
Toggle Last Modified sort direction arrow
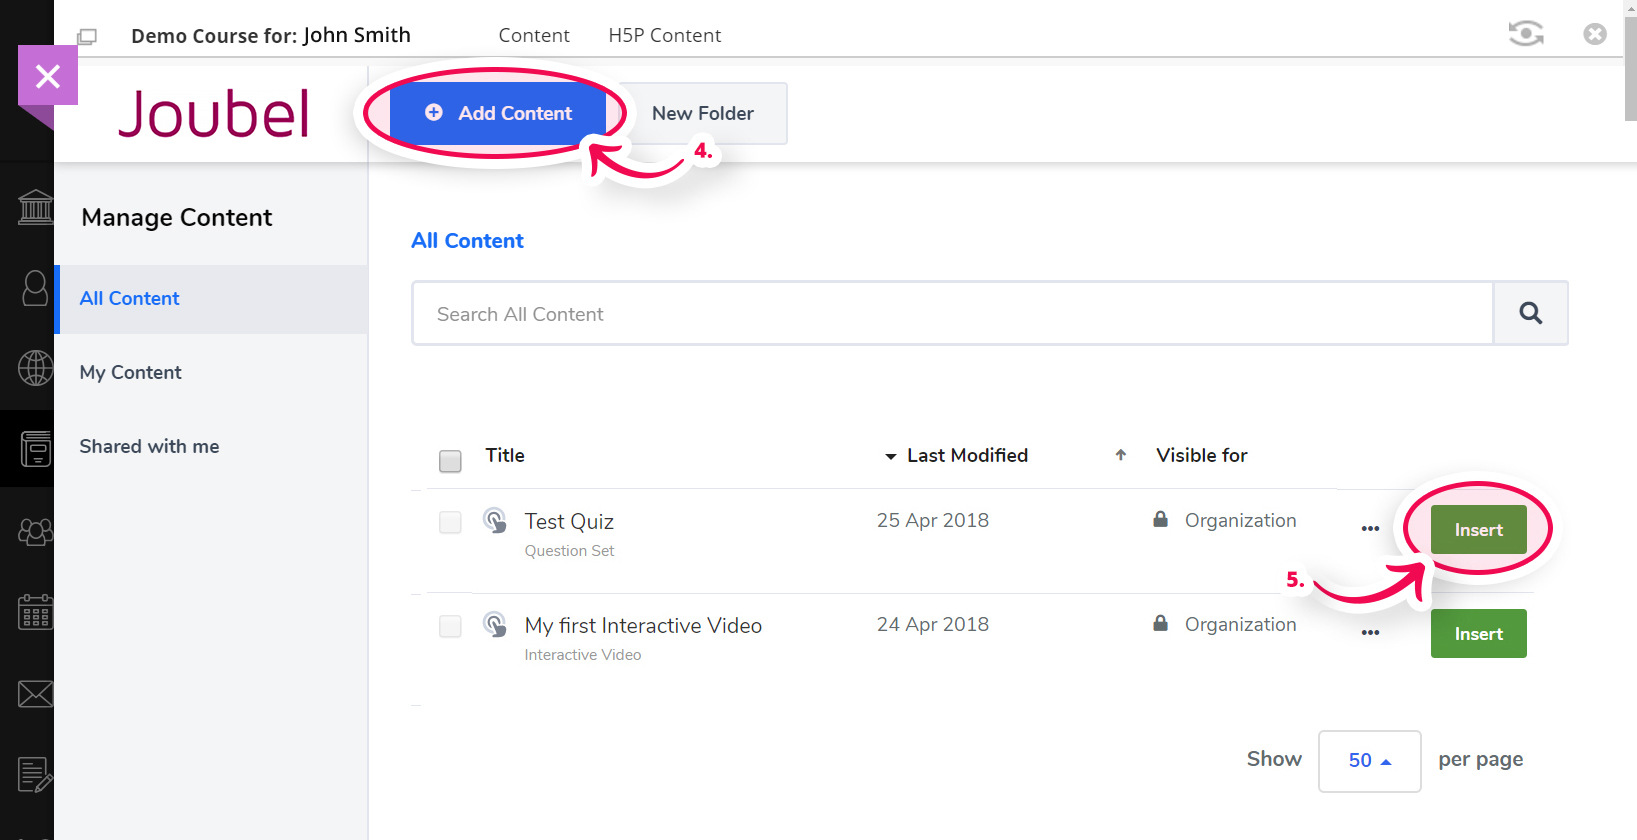tap(1120, 455)
